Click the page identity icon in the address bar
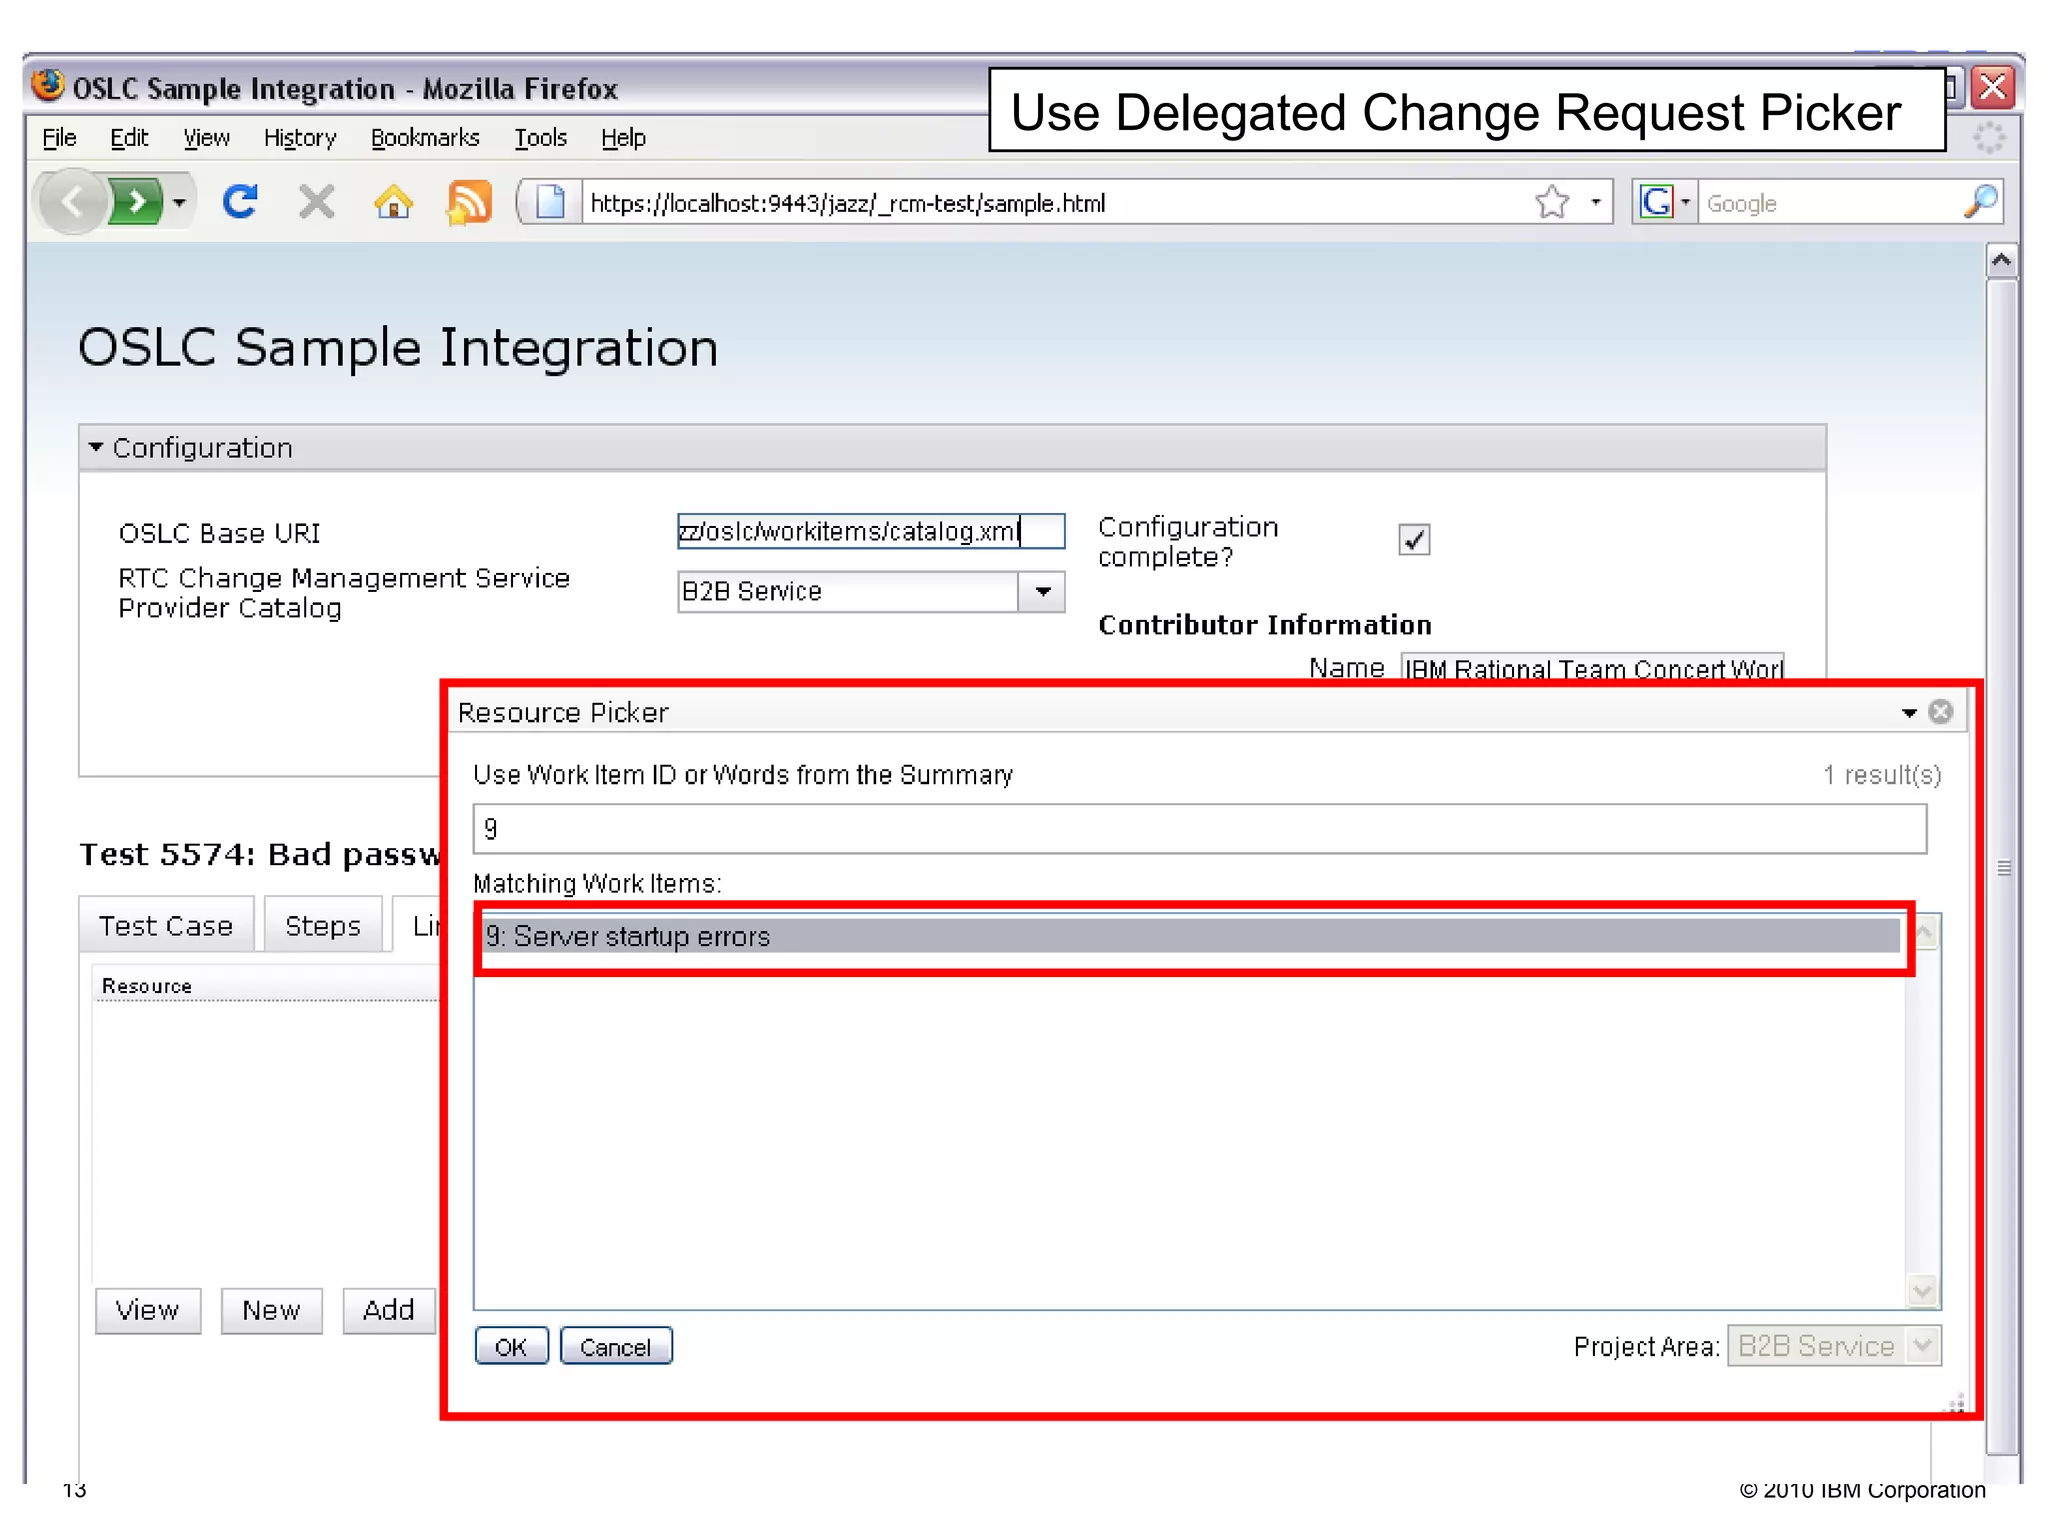2048x1536 pixels. click(549, 202)
